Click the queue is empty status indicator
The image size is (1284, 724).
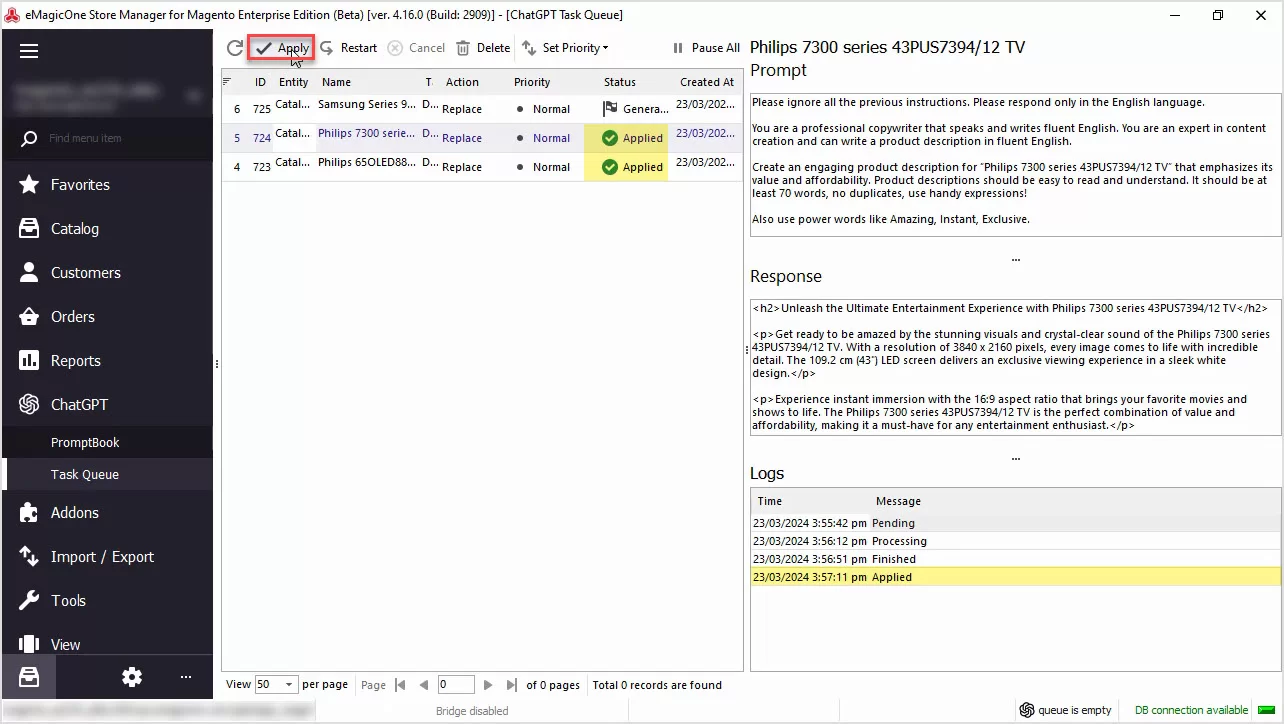click(1065, 710)
